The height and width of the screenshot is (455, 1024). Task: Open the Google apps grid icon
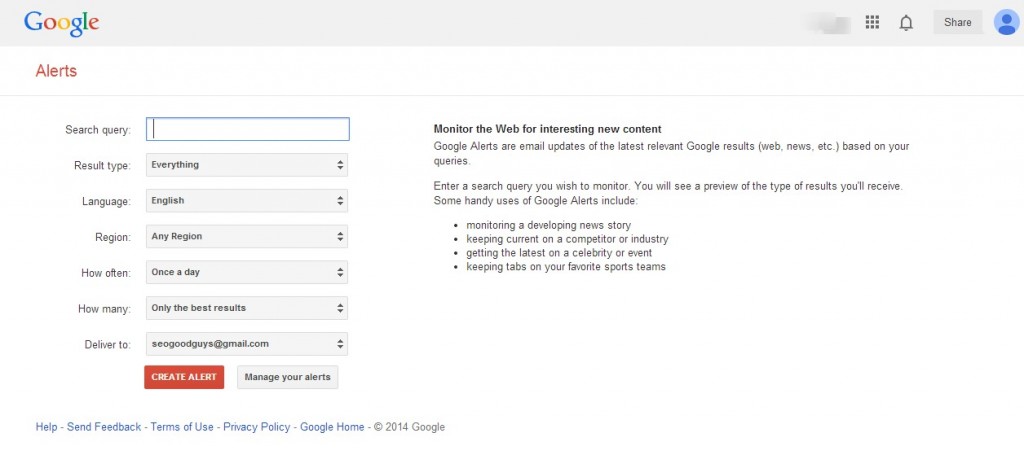coord(872,22)
